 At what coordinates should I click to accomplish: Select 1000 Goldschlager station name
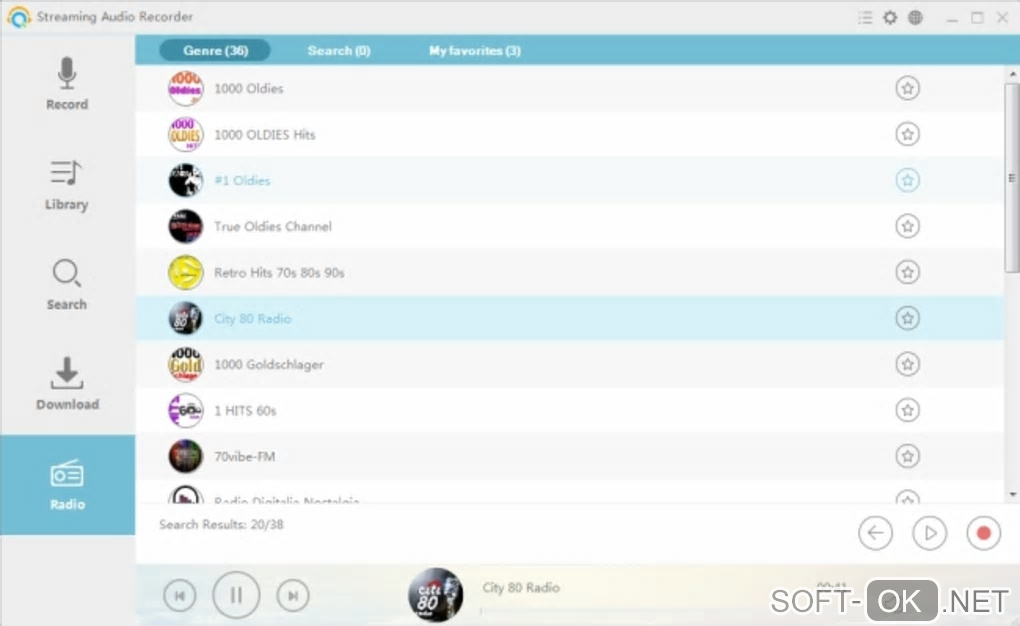[269, 364]
